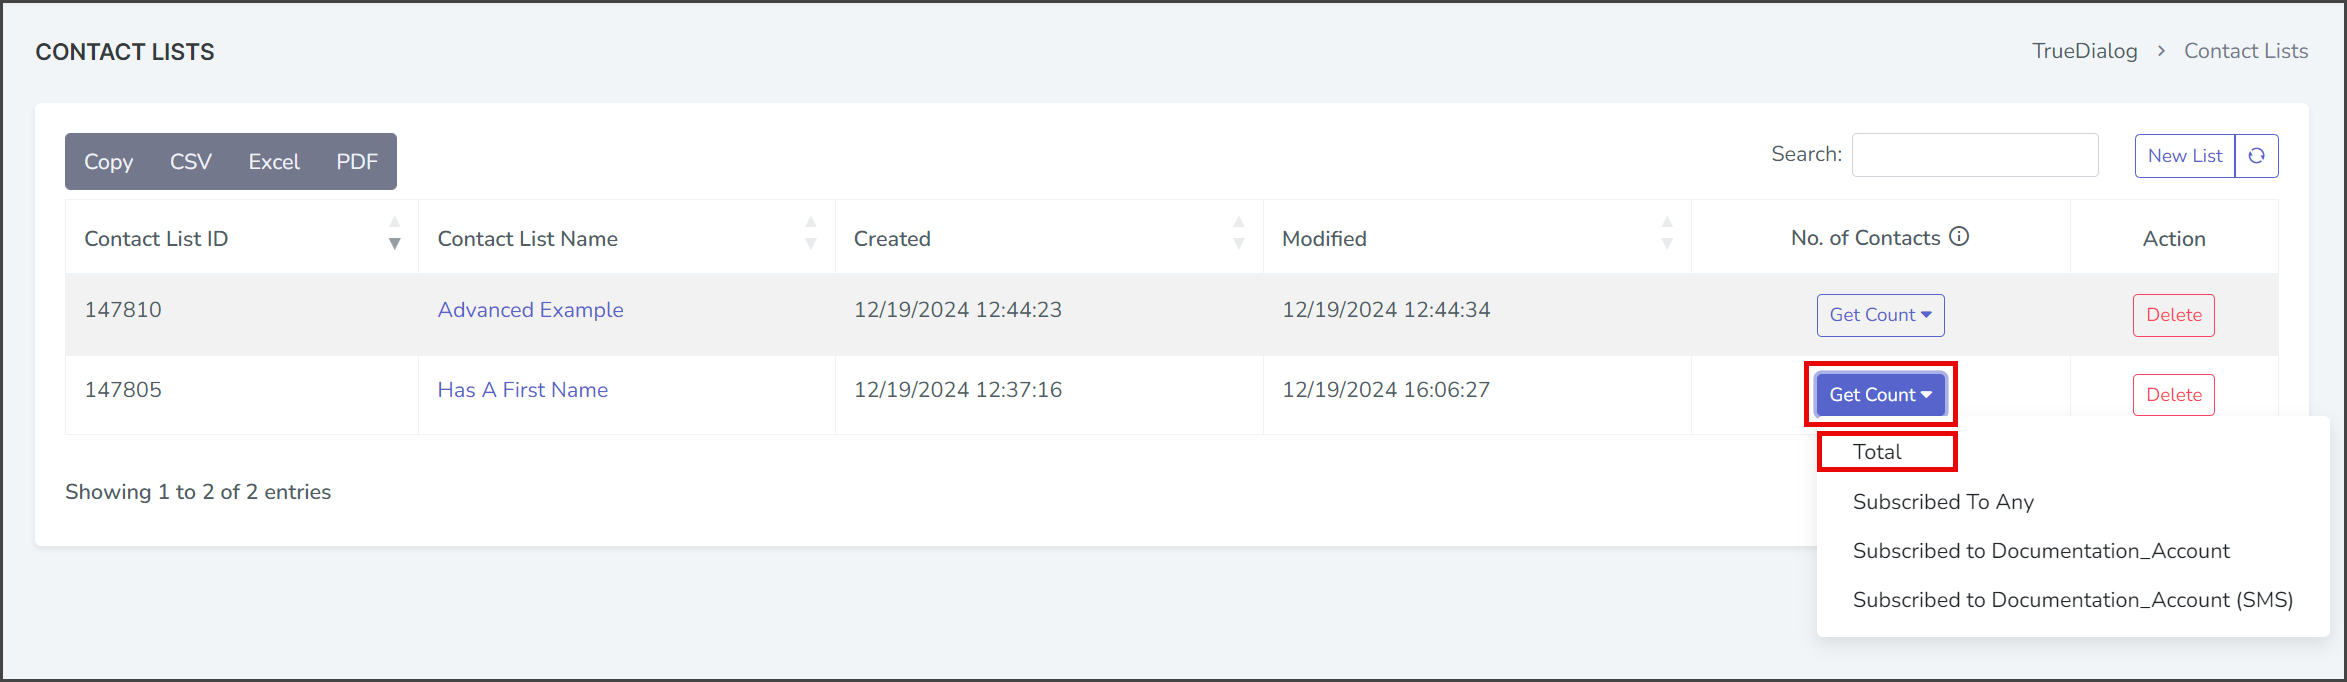Select Total from the count menu

point(1877,452)
